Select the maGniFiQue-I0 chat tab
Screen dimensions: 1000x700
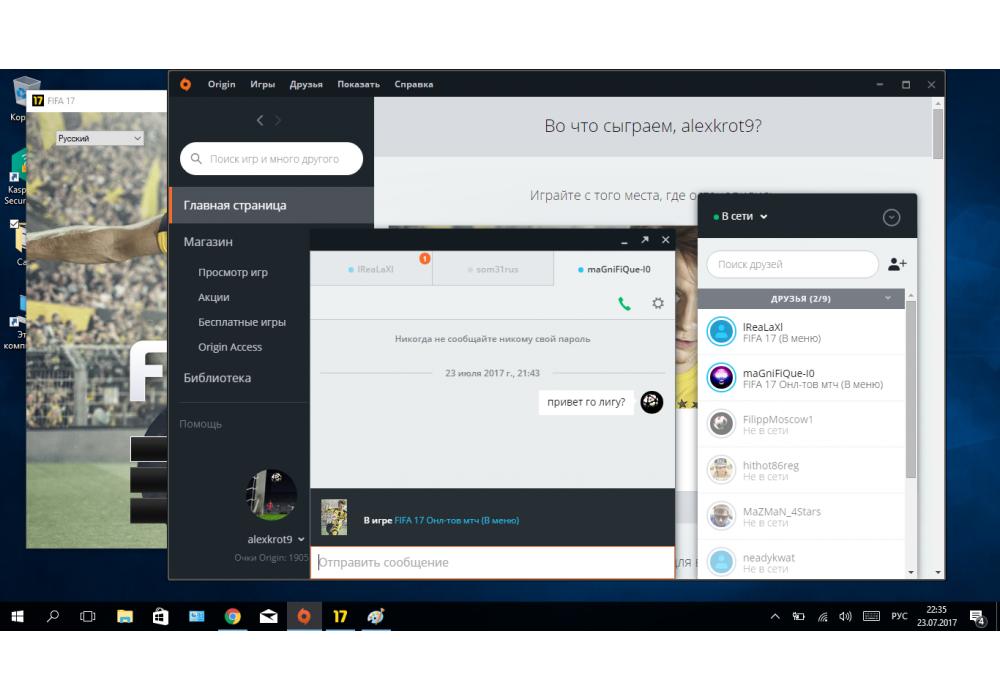[614, 269]
